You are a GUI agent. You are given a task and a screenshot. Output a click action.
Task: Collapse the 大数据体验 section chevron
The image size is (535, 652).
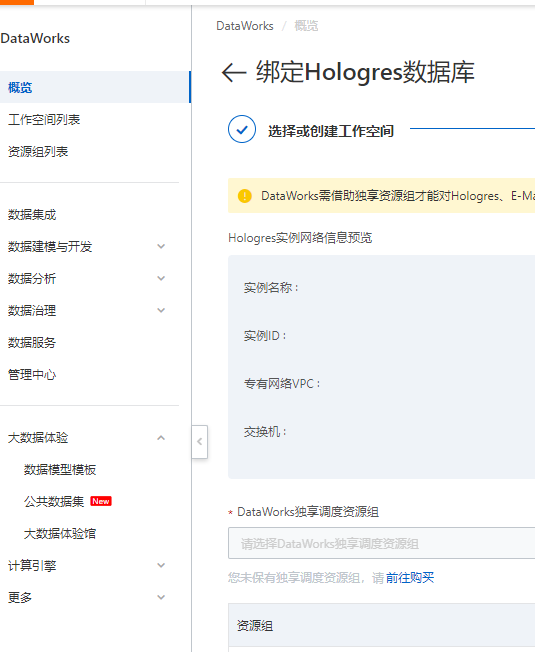point(161,438)
